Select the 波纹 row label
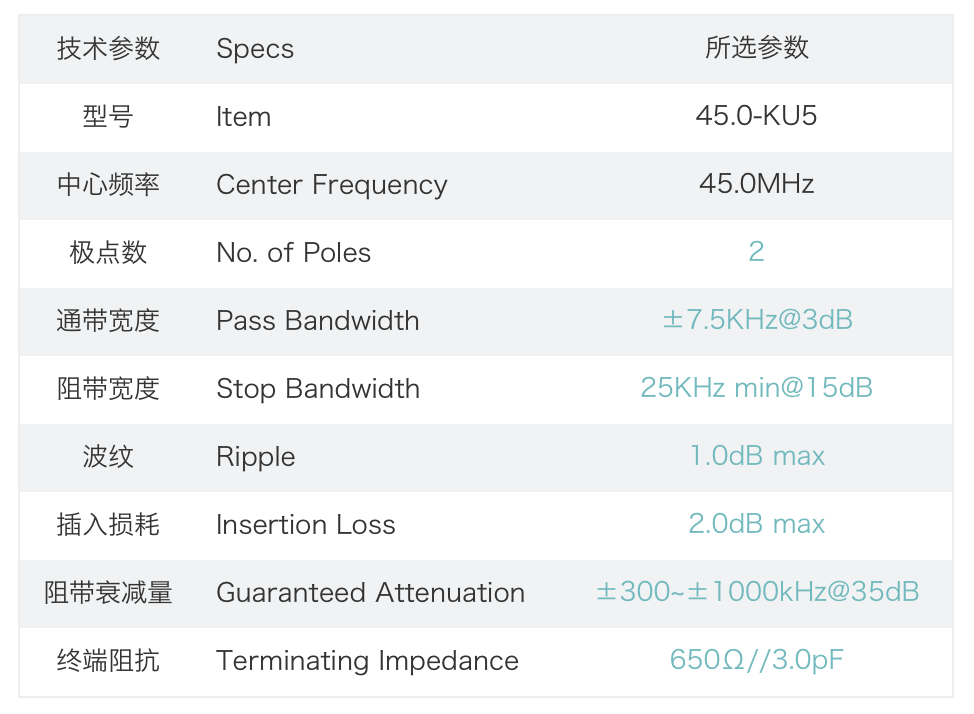Image resolution: width=974 pixels, height=714 pixels. (108, 456)
